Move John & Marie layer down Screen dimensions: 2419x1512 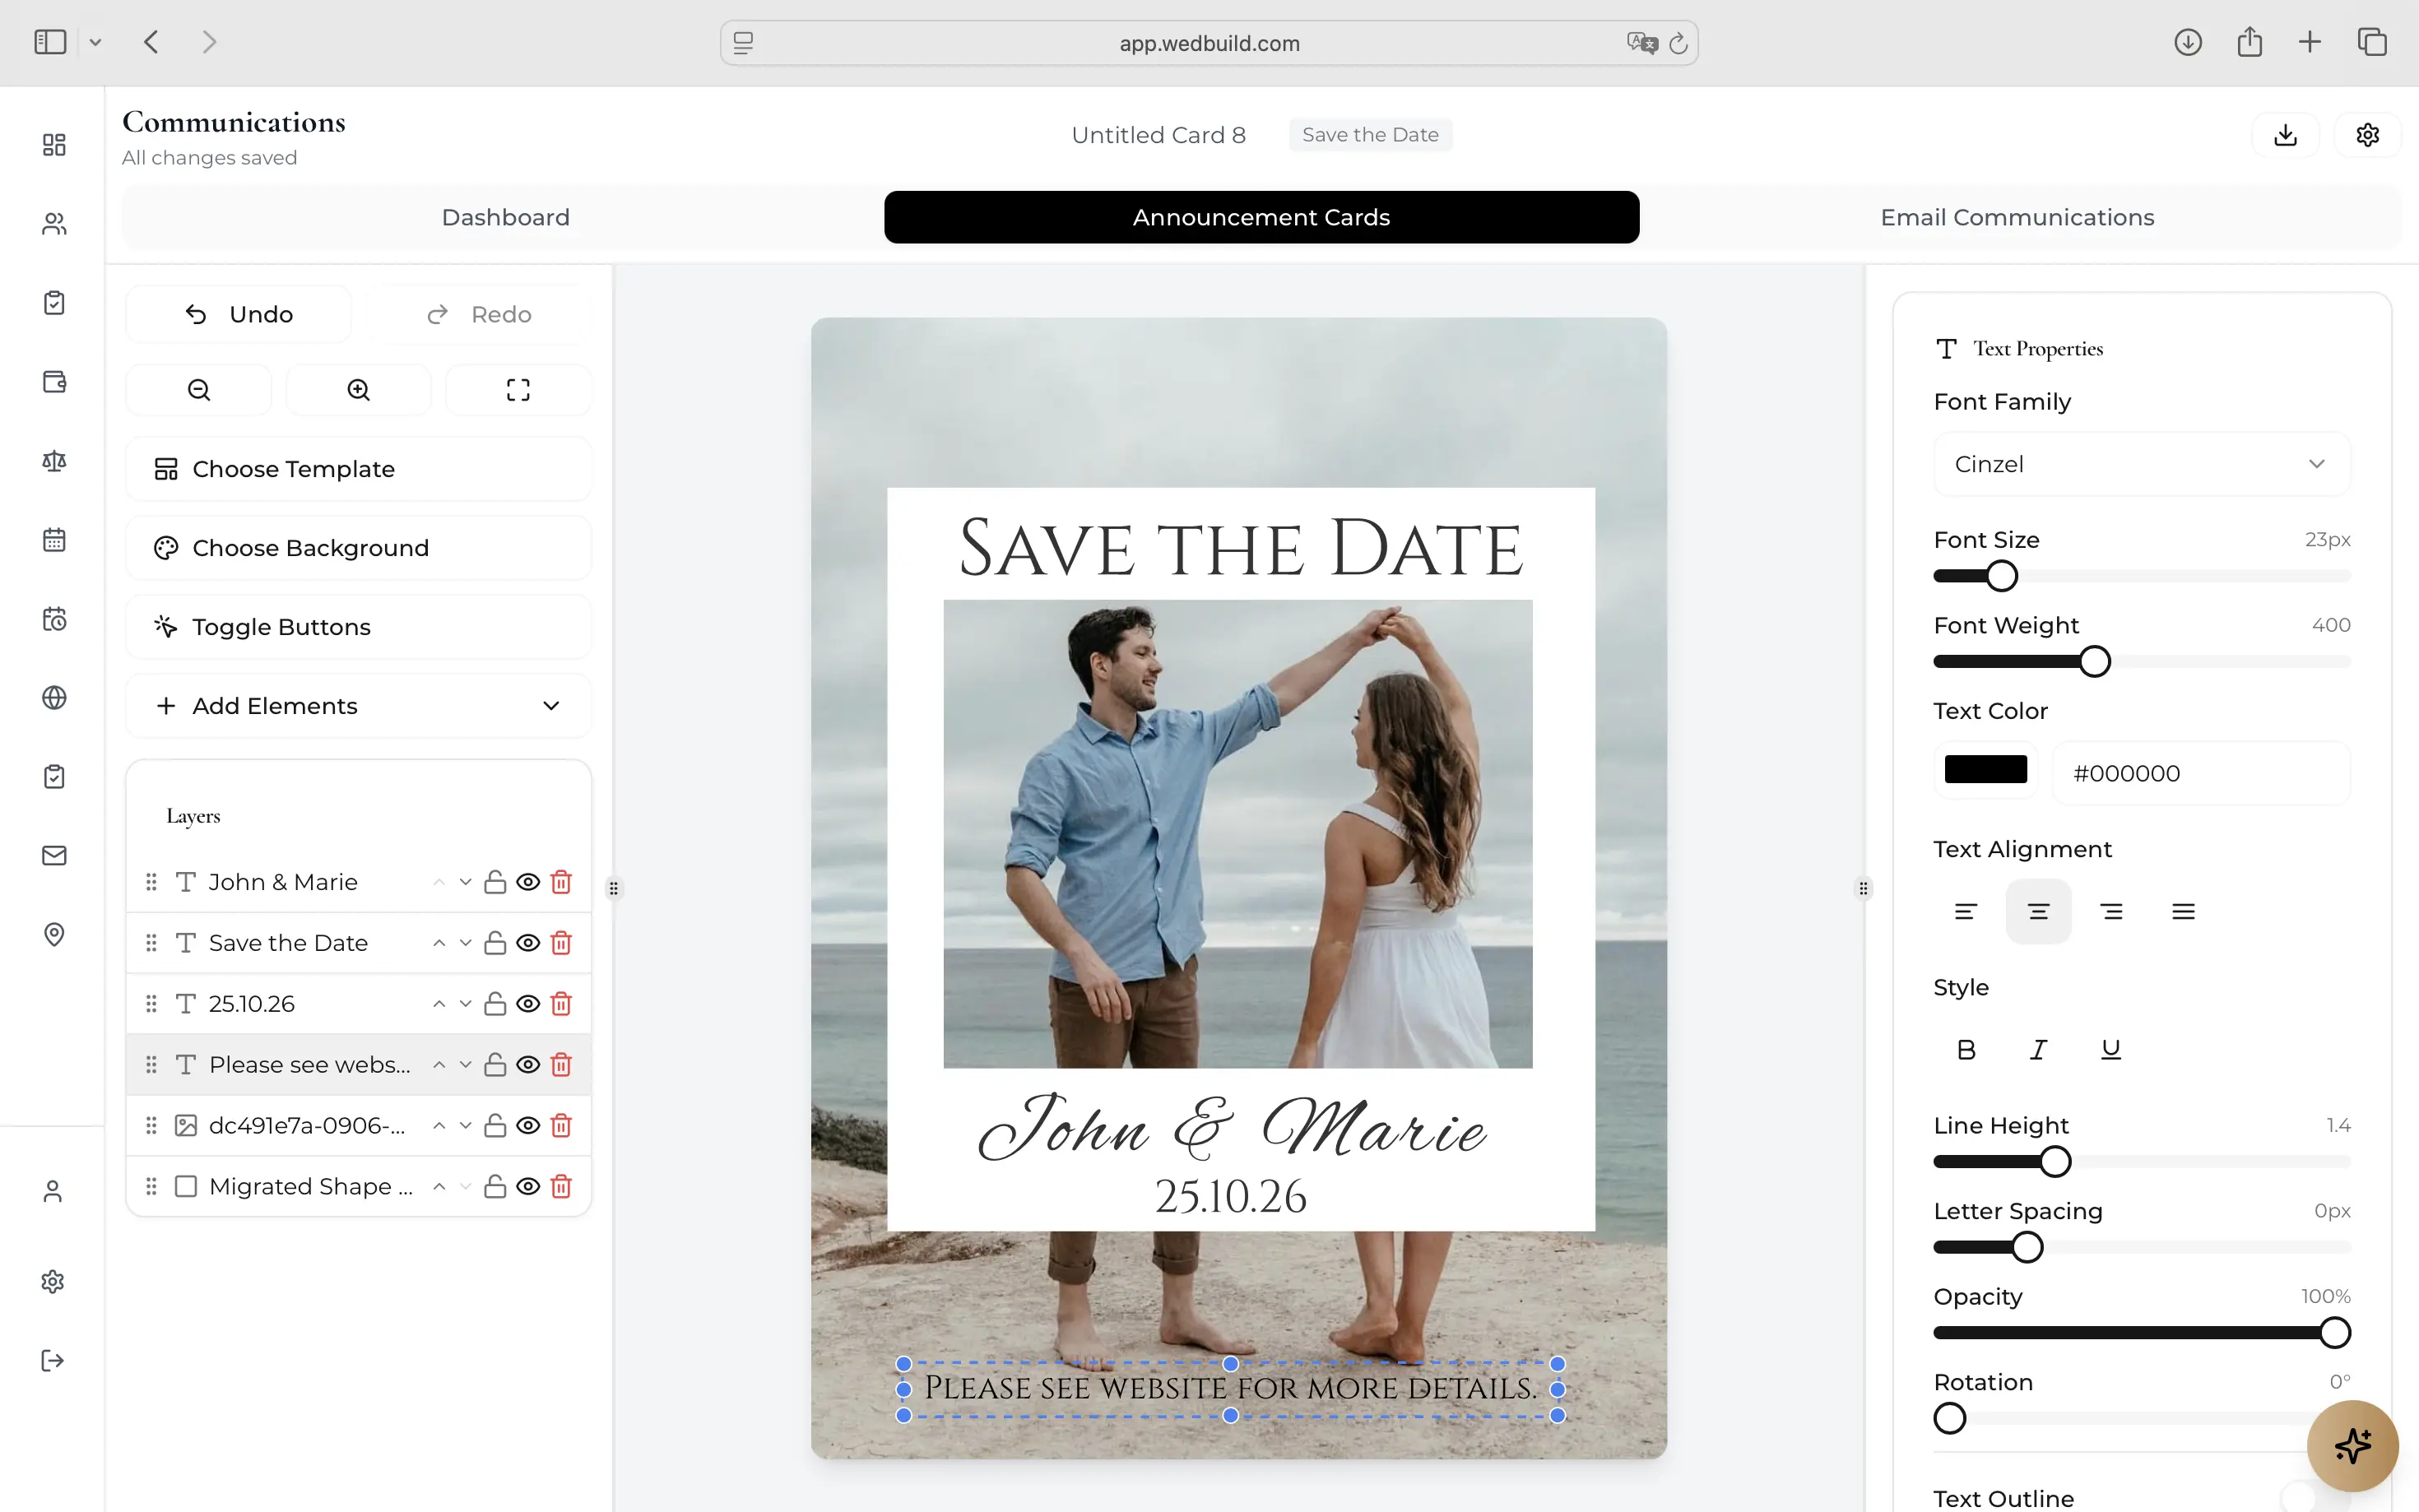(x=465, y=882)
